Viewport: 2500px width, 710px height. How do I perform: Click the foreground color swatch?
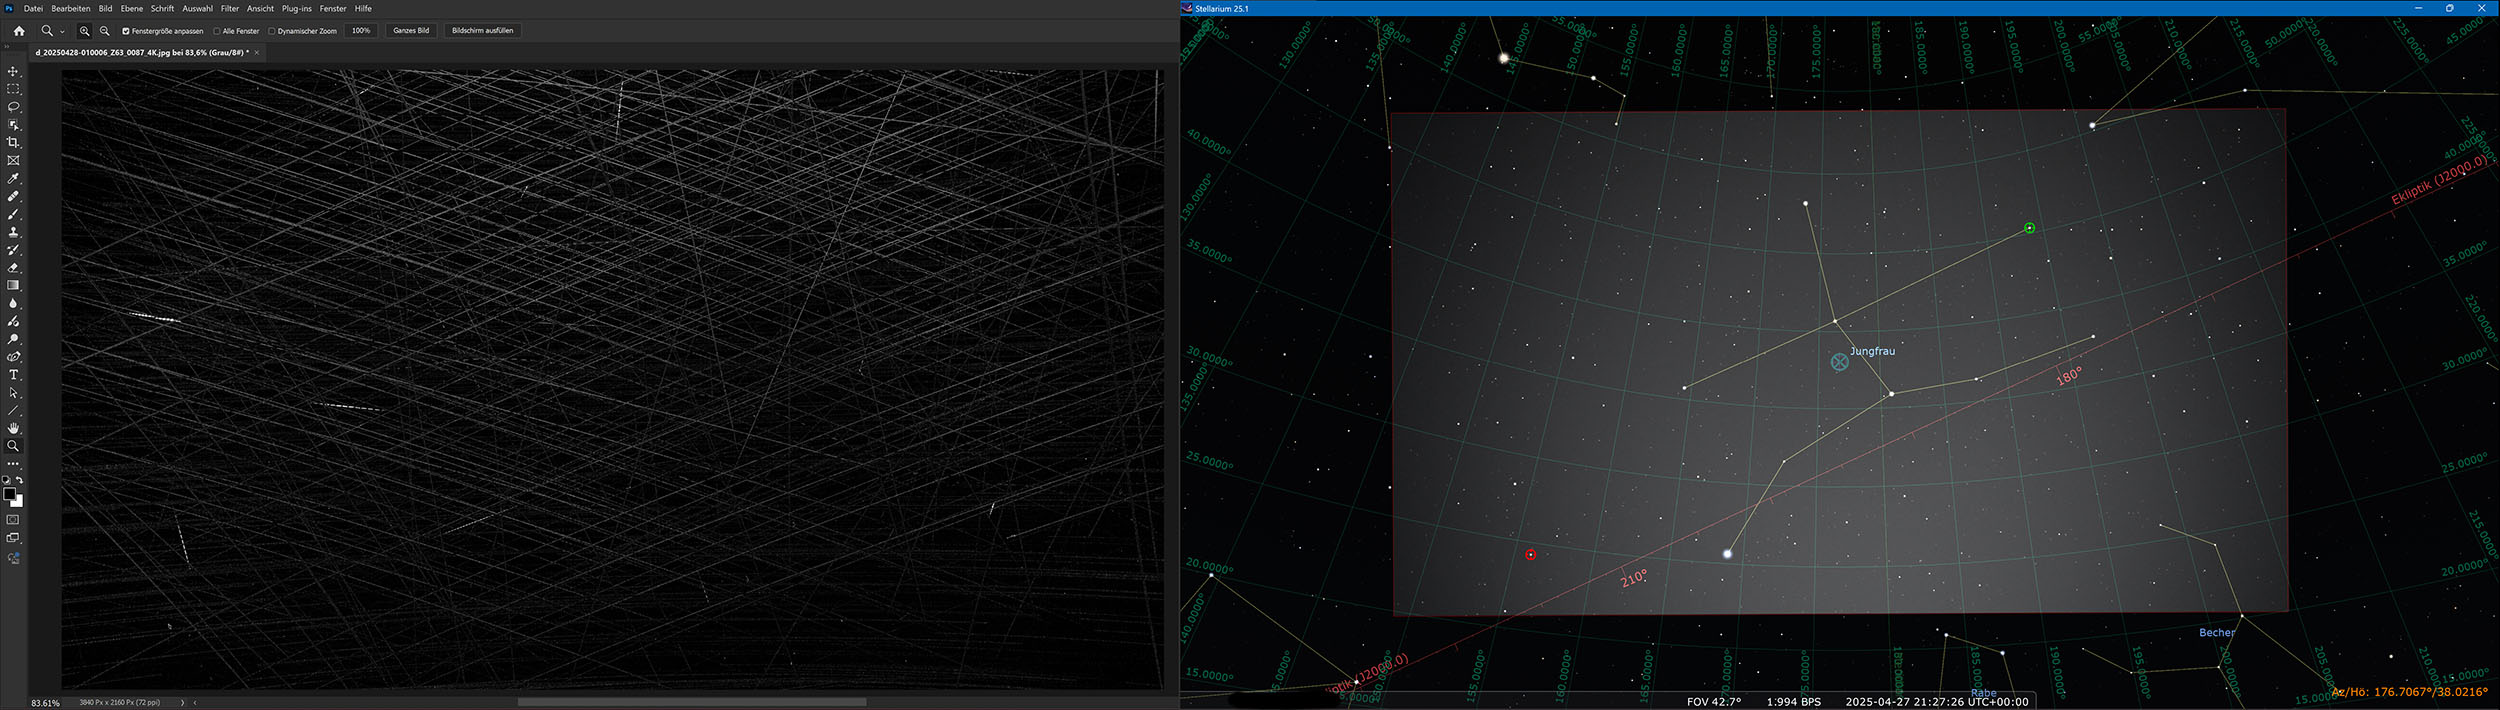coord(9,494)
